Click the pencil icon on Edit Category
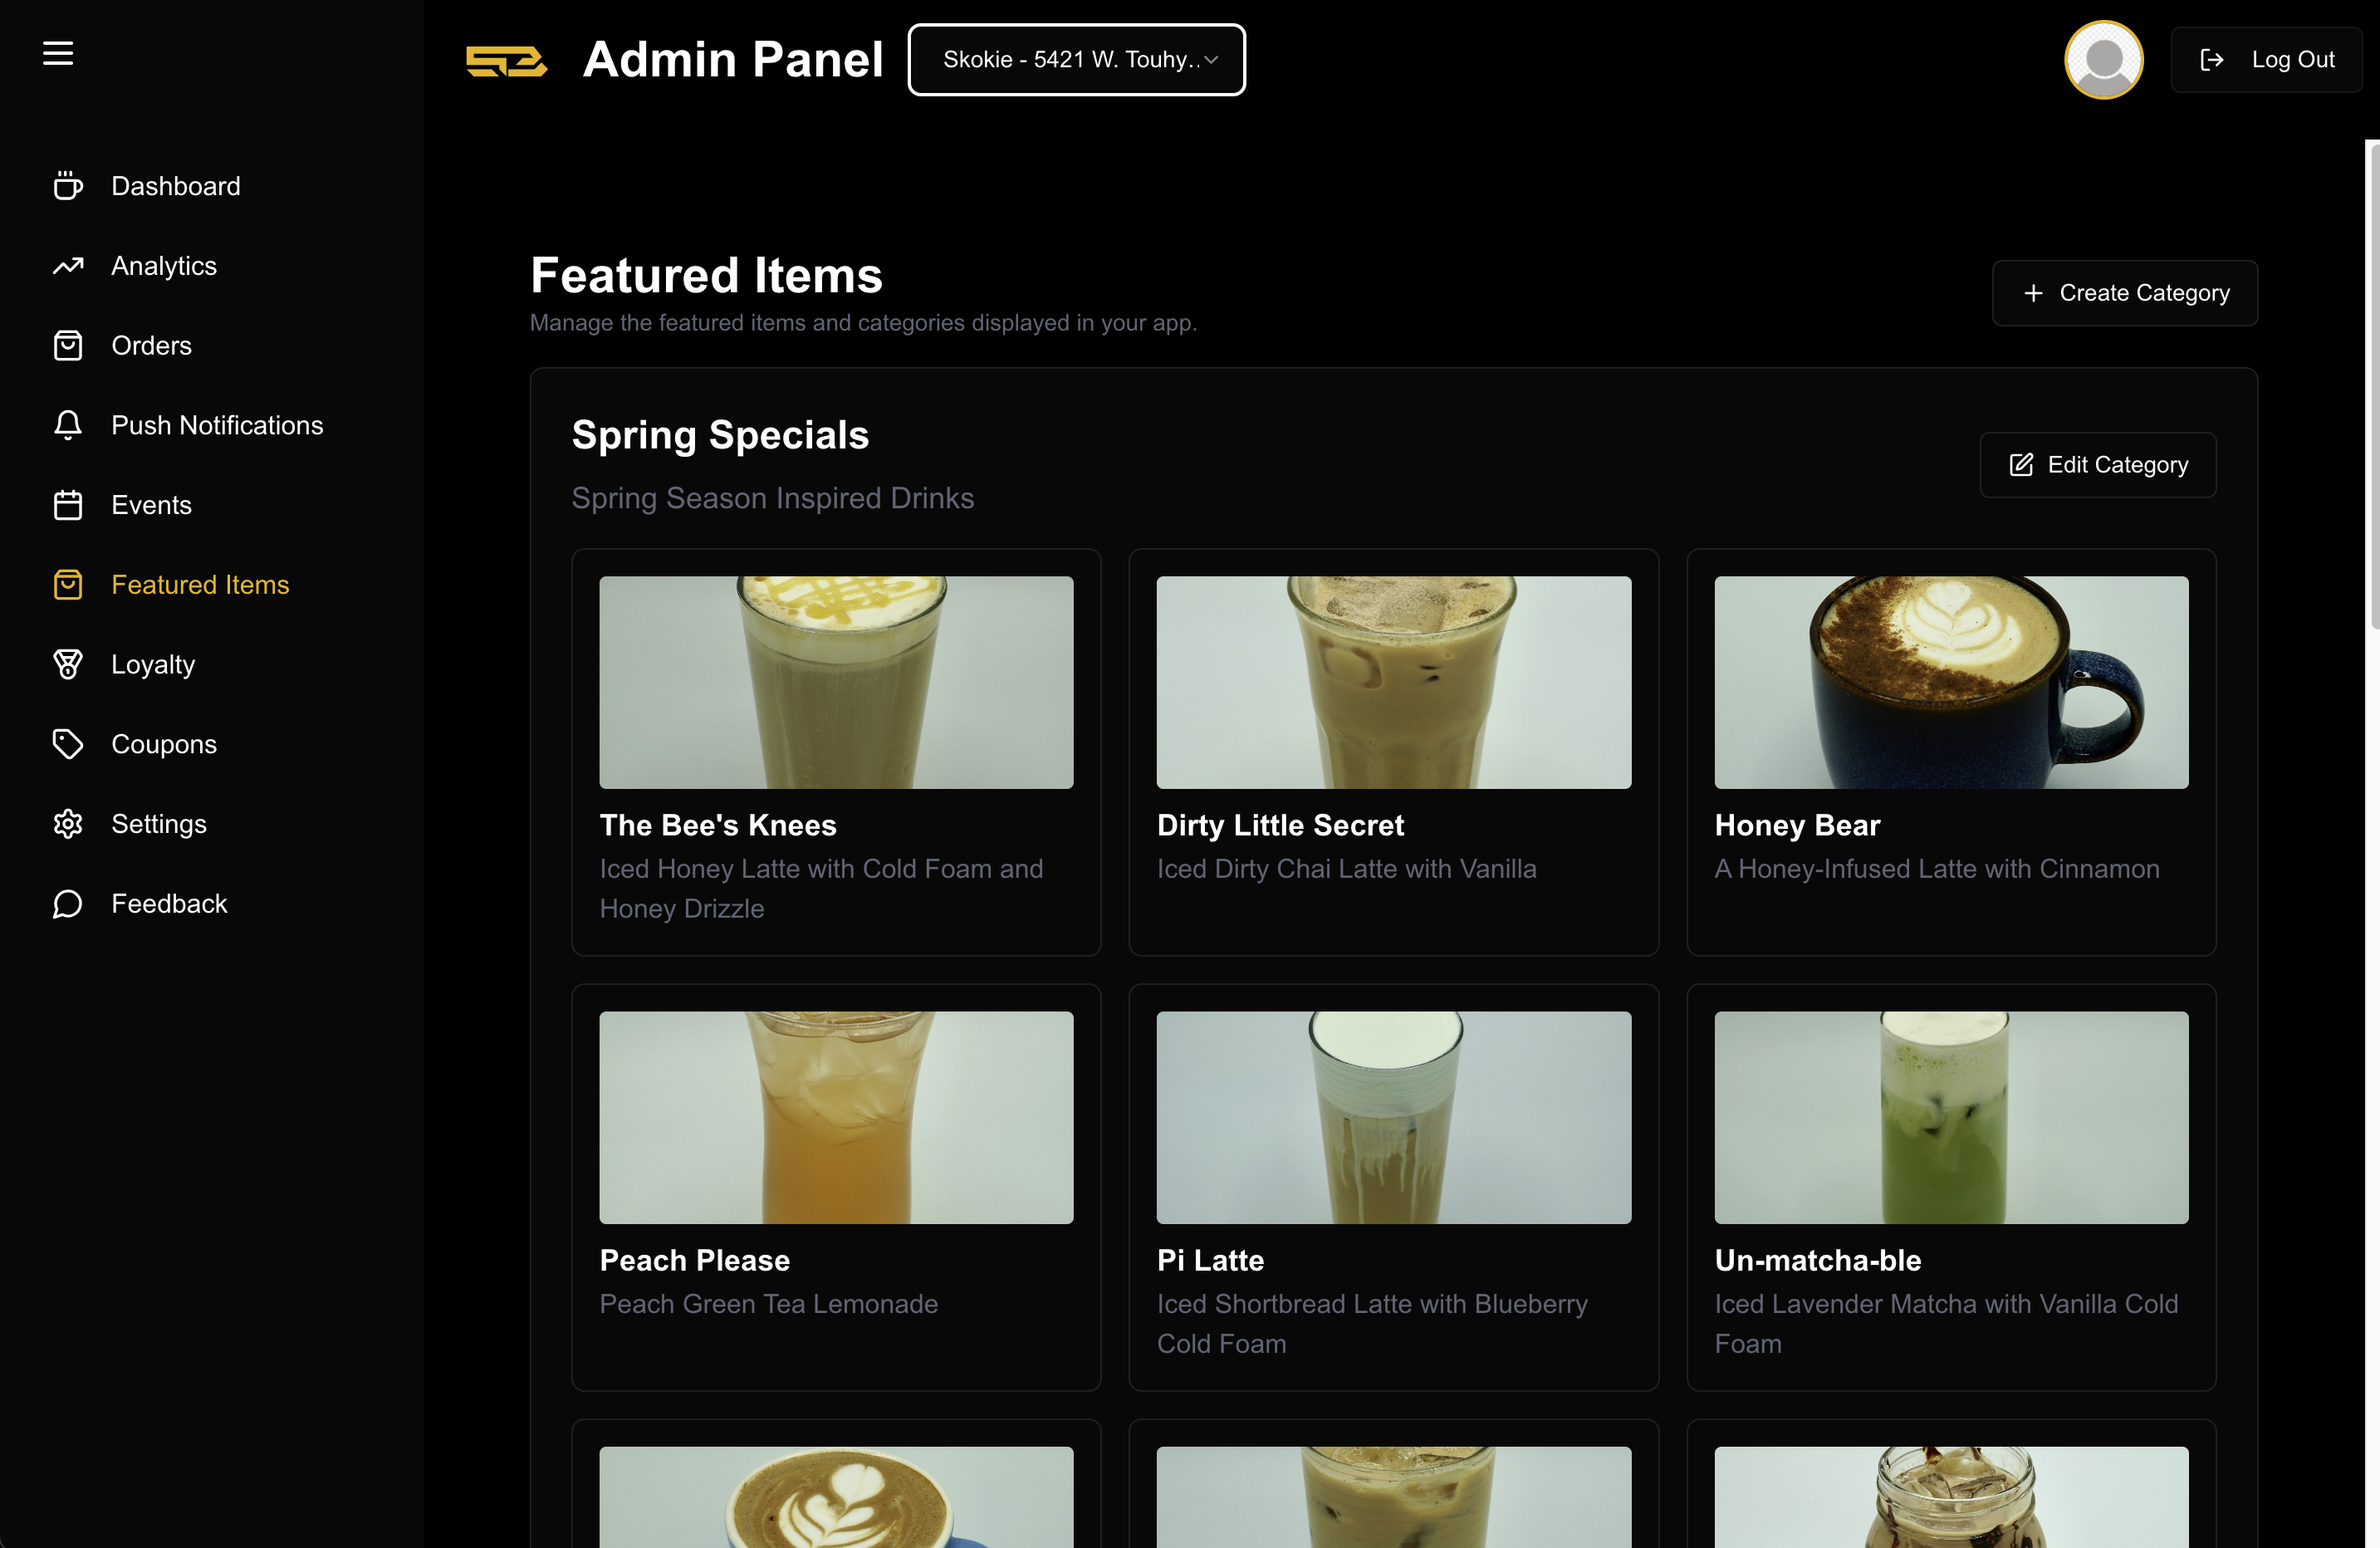 click(x=2021, y=465)
